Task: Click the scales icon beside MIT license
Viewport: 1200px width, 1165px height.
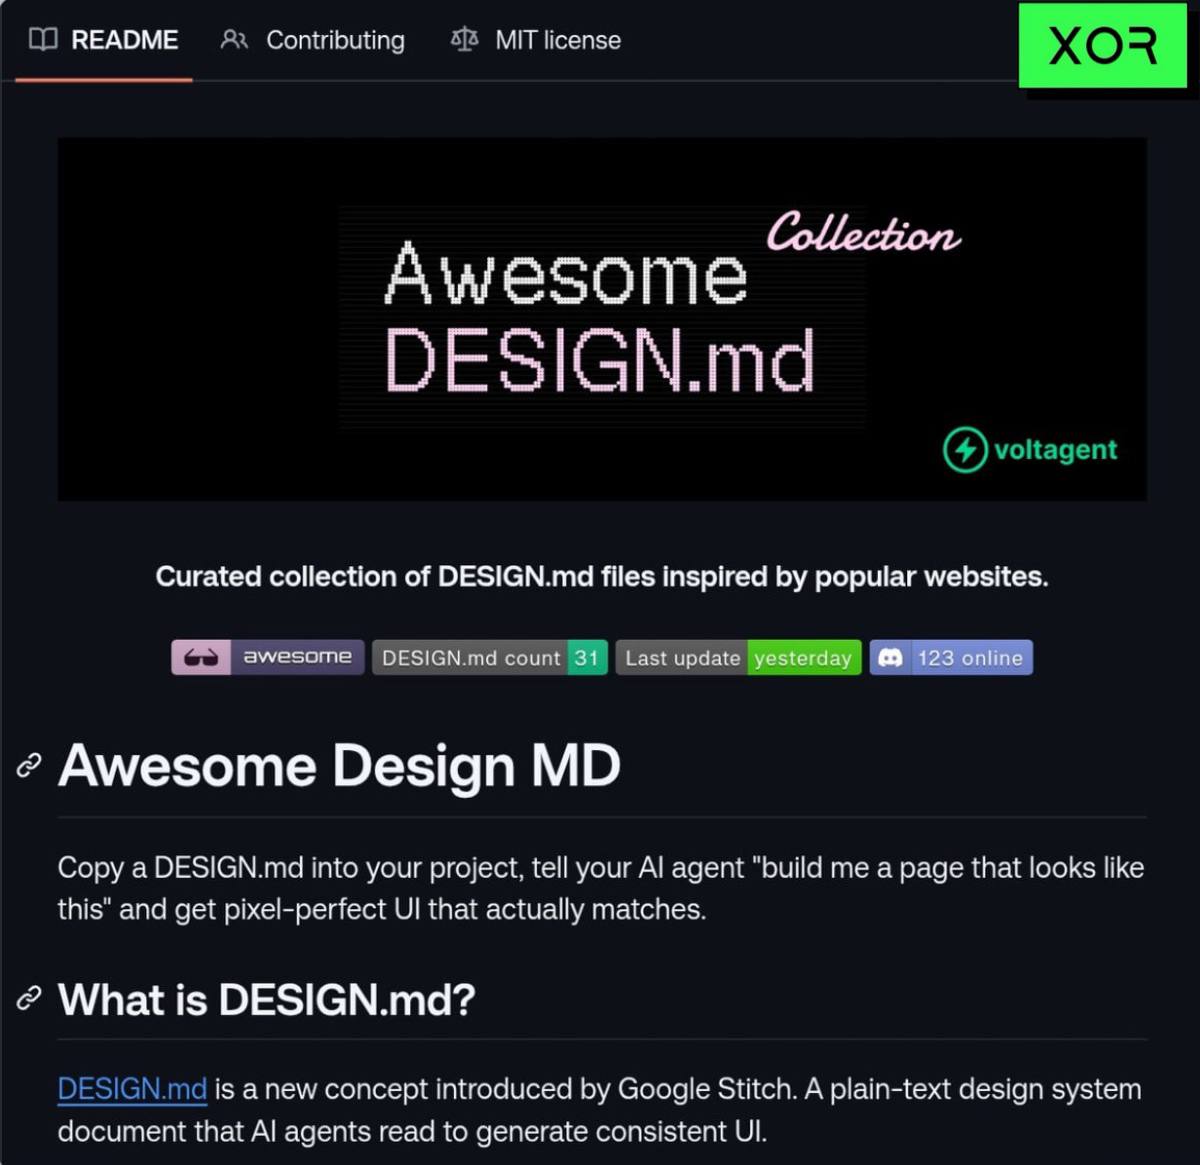Action: 464,40
